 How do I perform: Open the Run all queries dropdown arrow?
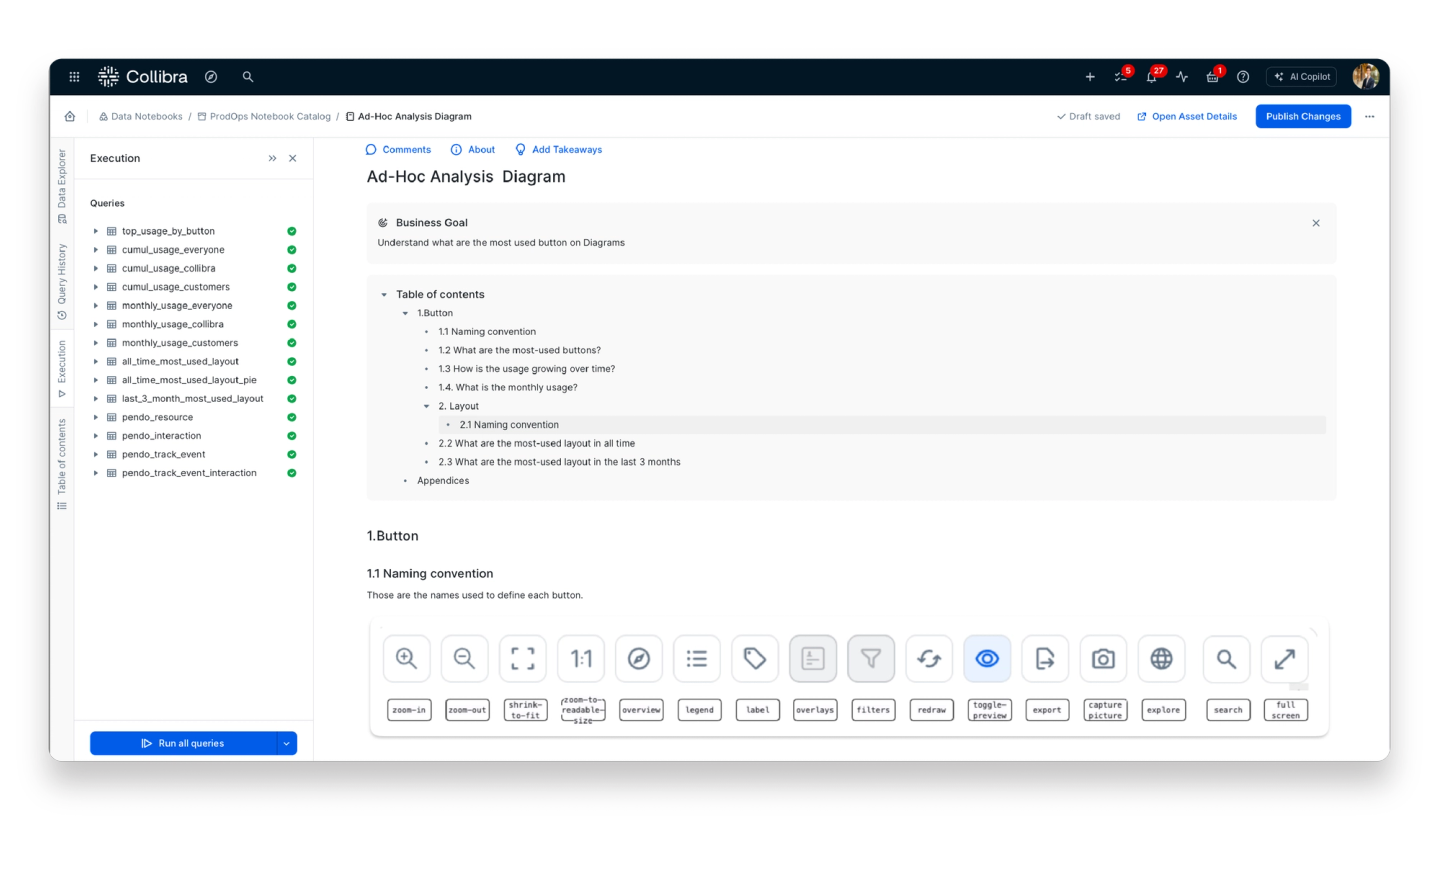click(286, 743)
